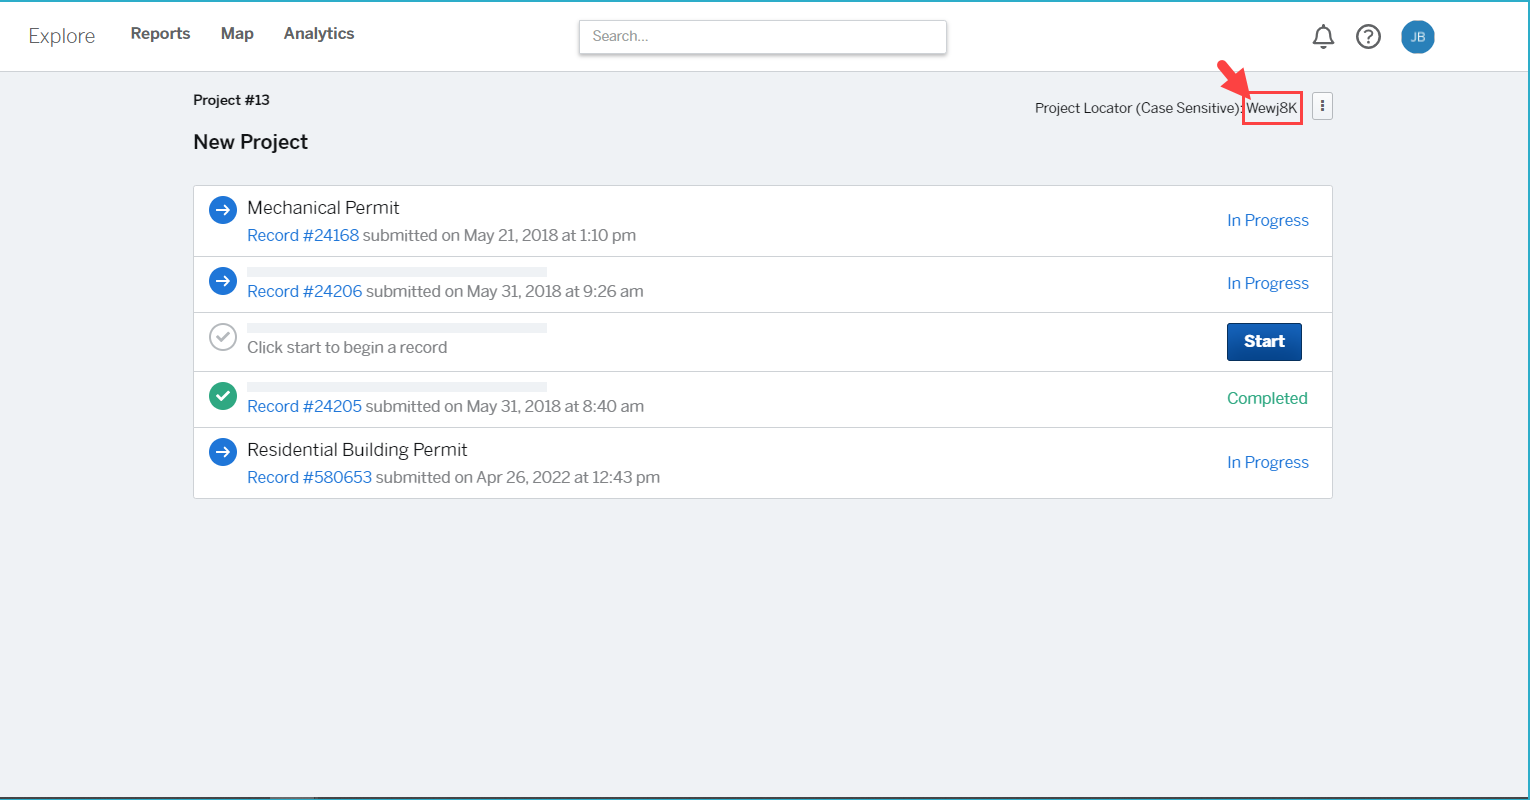The width and height of the screenshot is (1530, 800).
Task: Open the JB user avatar menu
Action: tap(1417, 36)
